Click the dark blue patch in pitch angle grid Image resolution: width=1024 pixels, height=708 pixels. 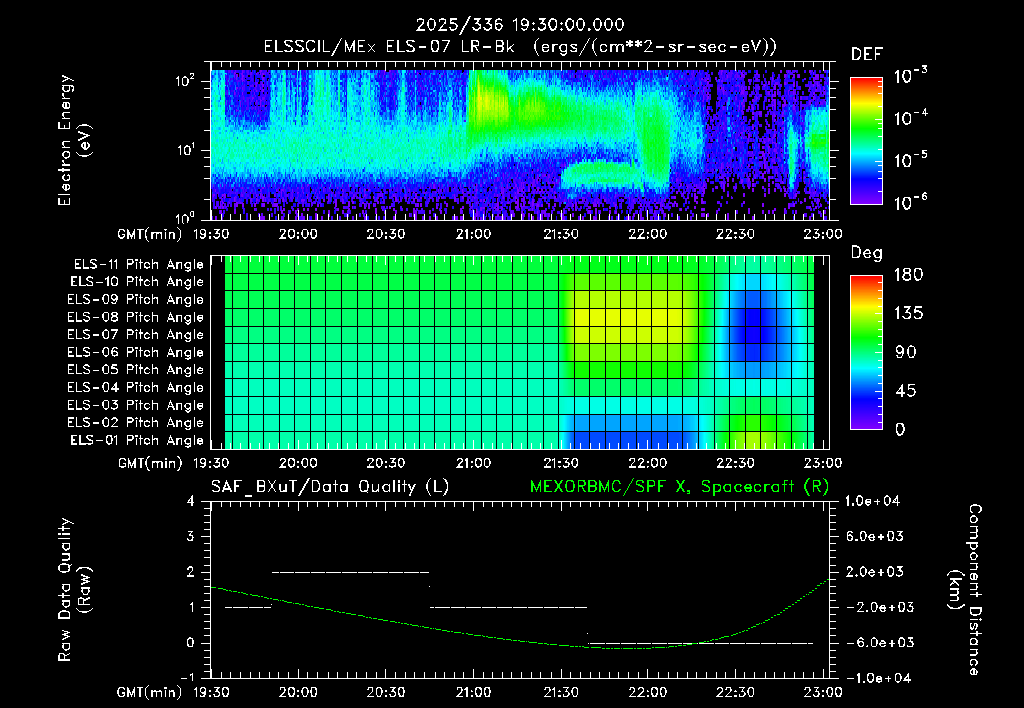(752, 325)
